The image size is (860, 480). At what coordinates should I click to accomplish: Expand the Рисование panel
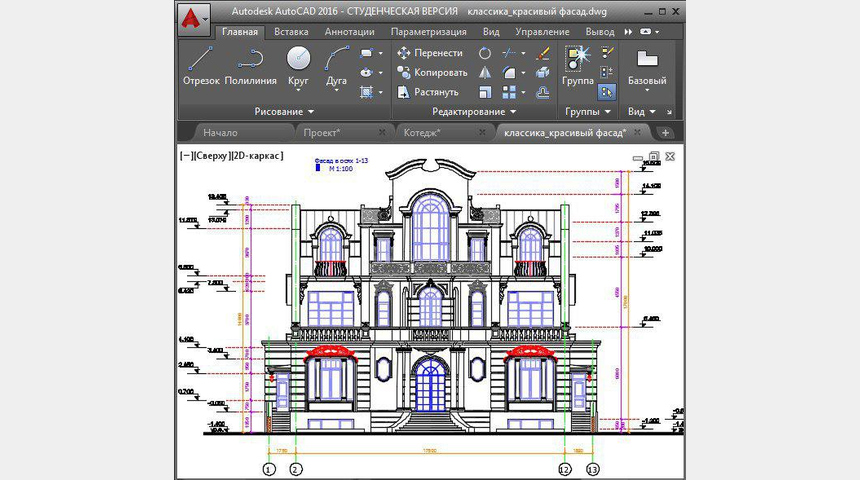click(284, 111)
